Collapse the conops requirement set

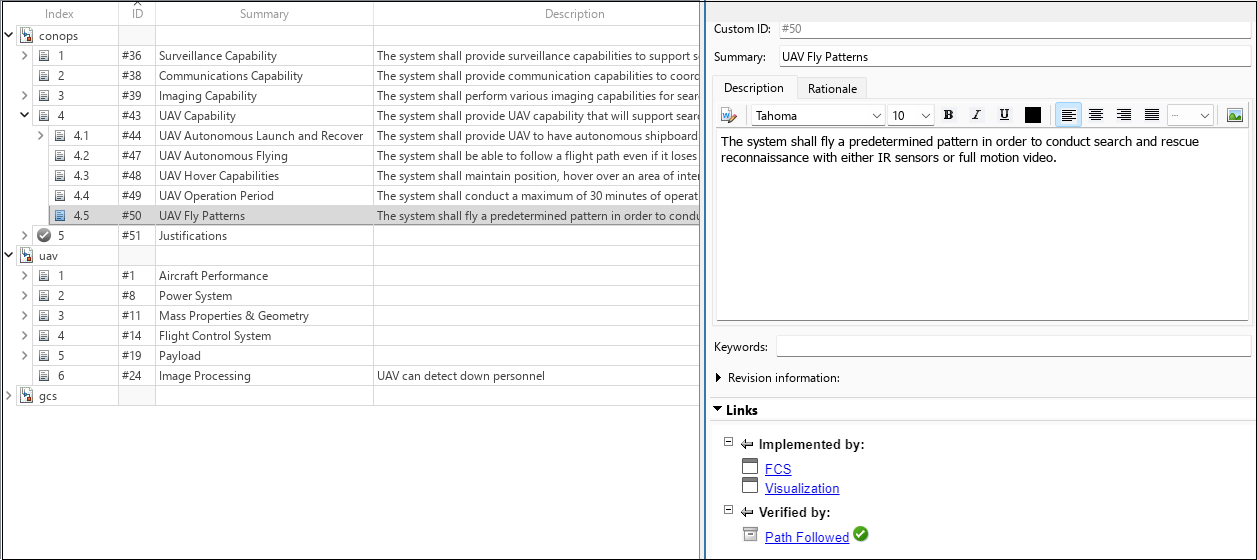[9, 36]
